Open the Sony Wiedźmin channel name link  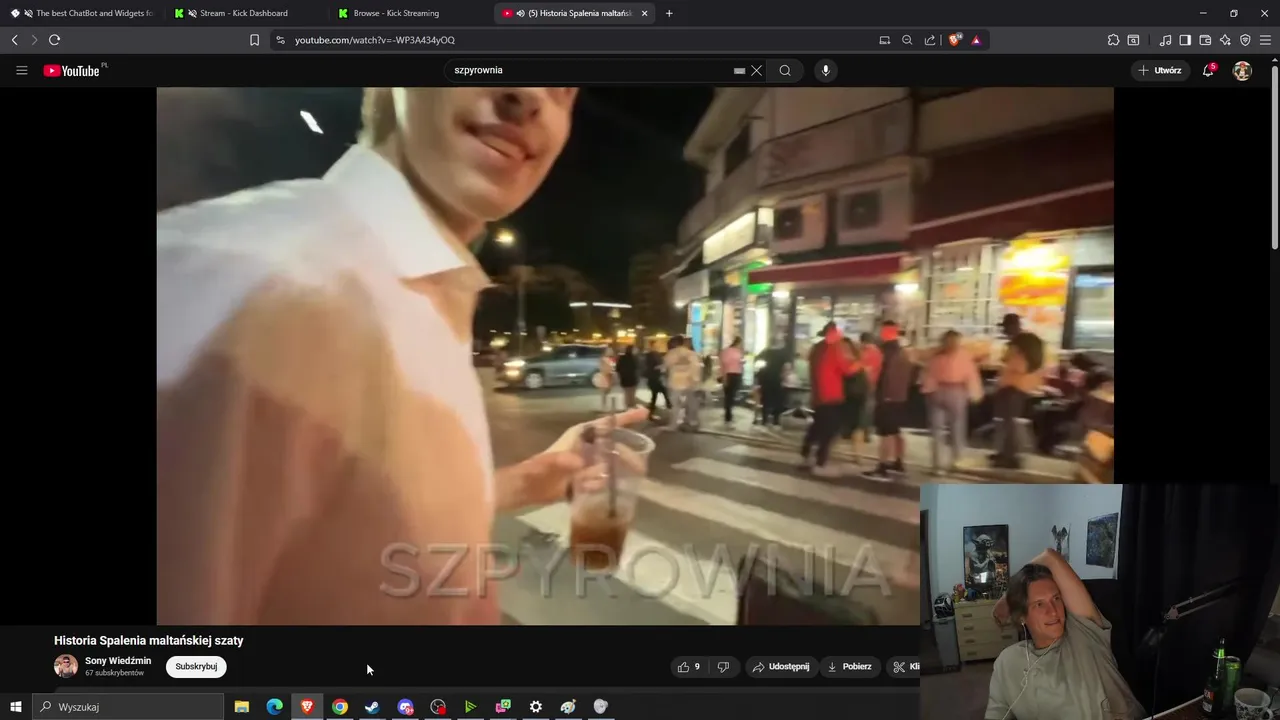click(118, 661)
